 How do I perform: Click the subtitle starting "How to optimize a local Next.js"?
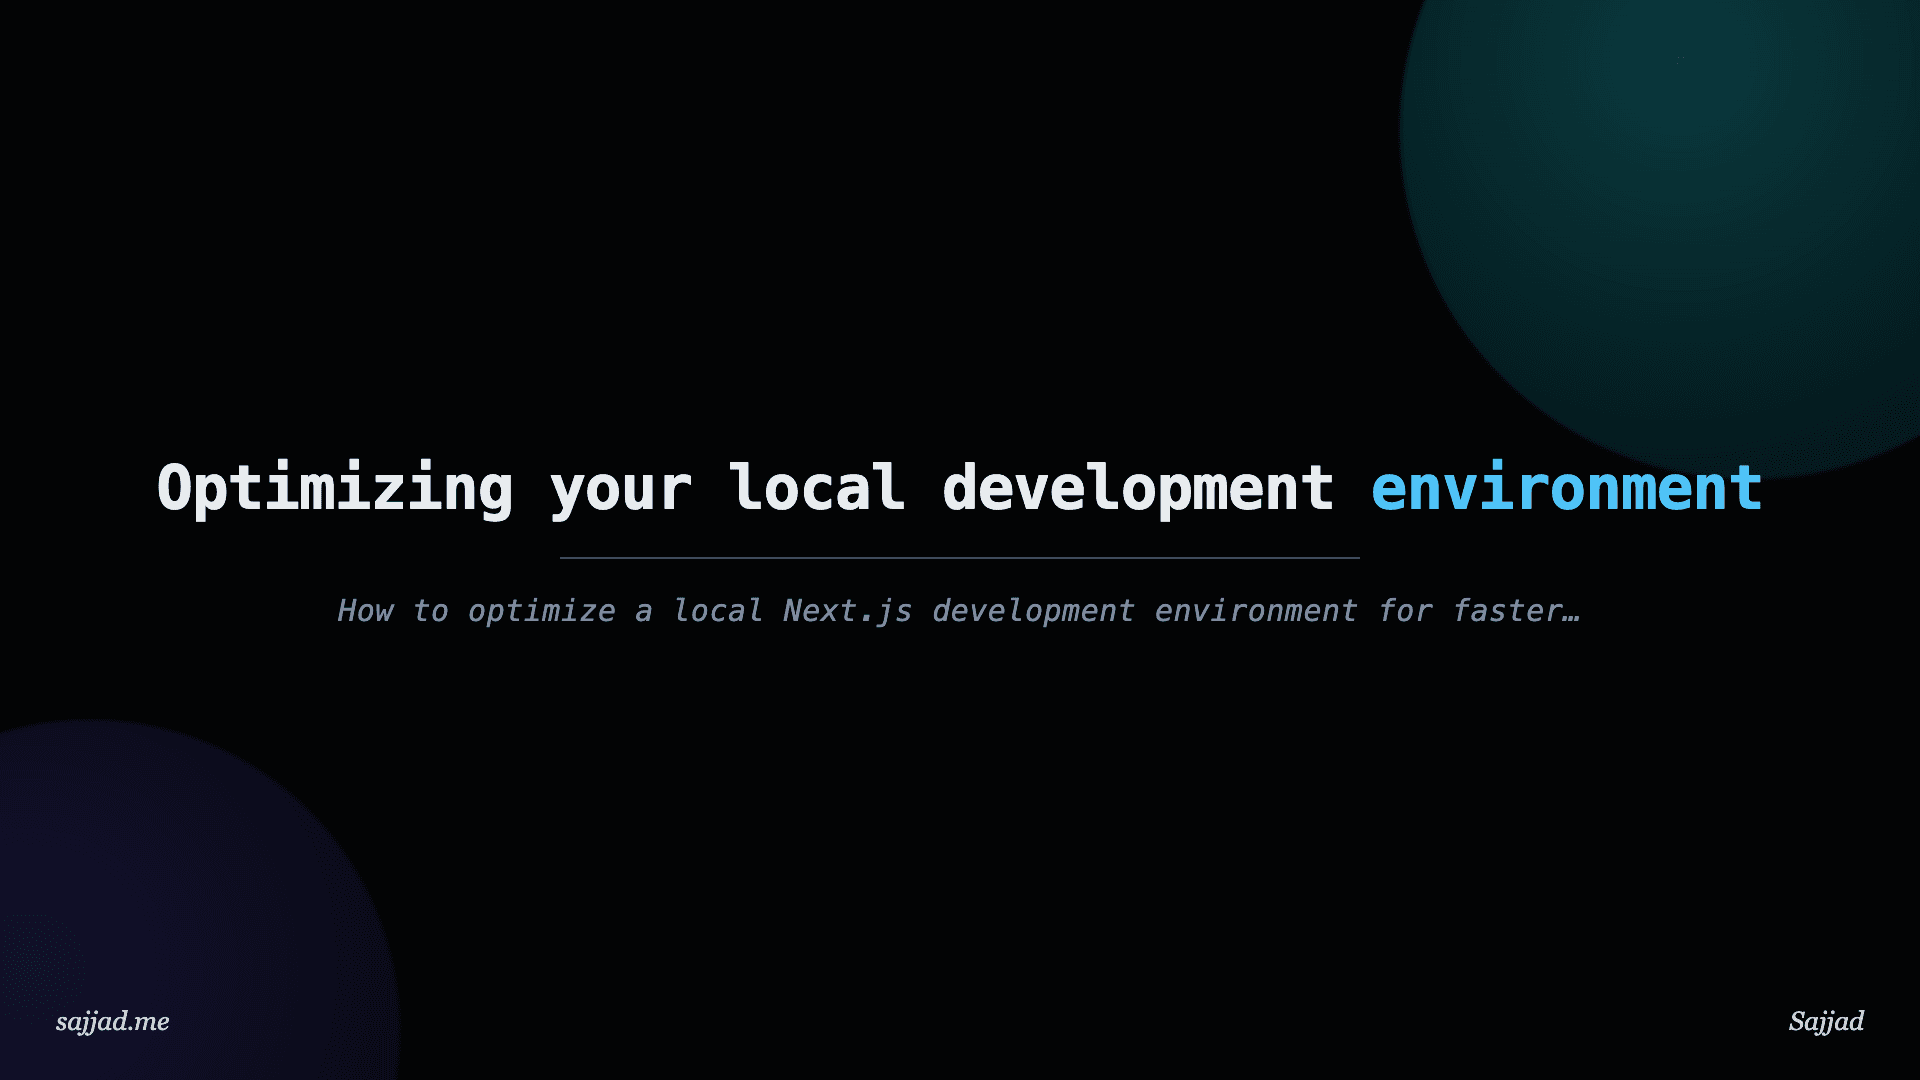pyautogui.click(x=959, y=610)
